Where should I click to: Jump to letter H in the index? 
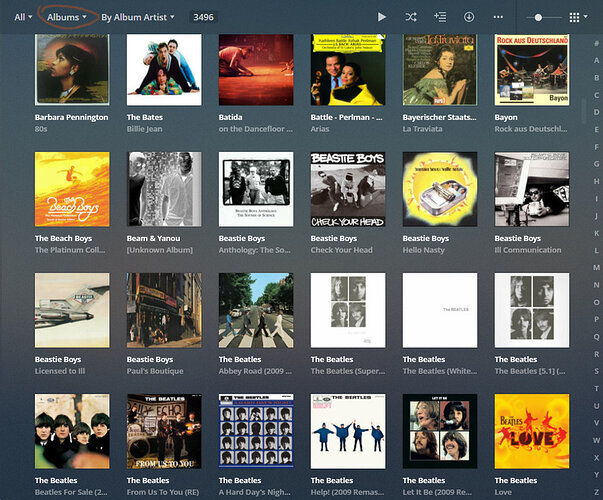click(x=596, y=181)
